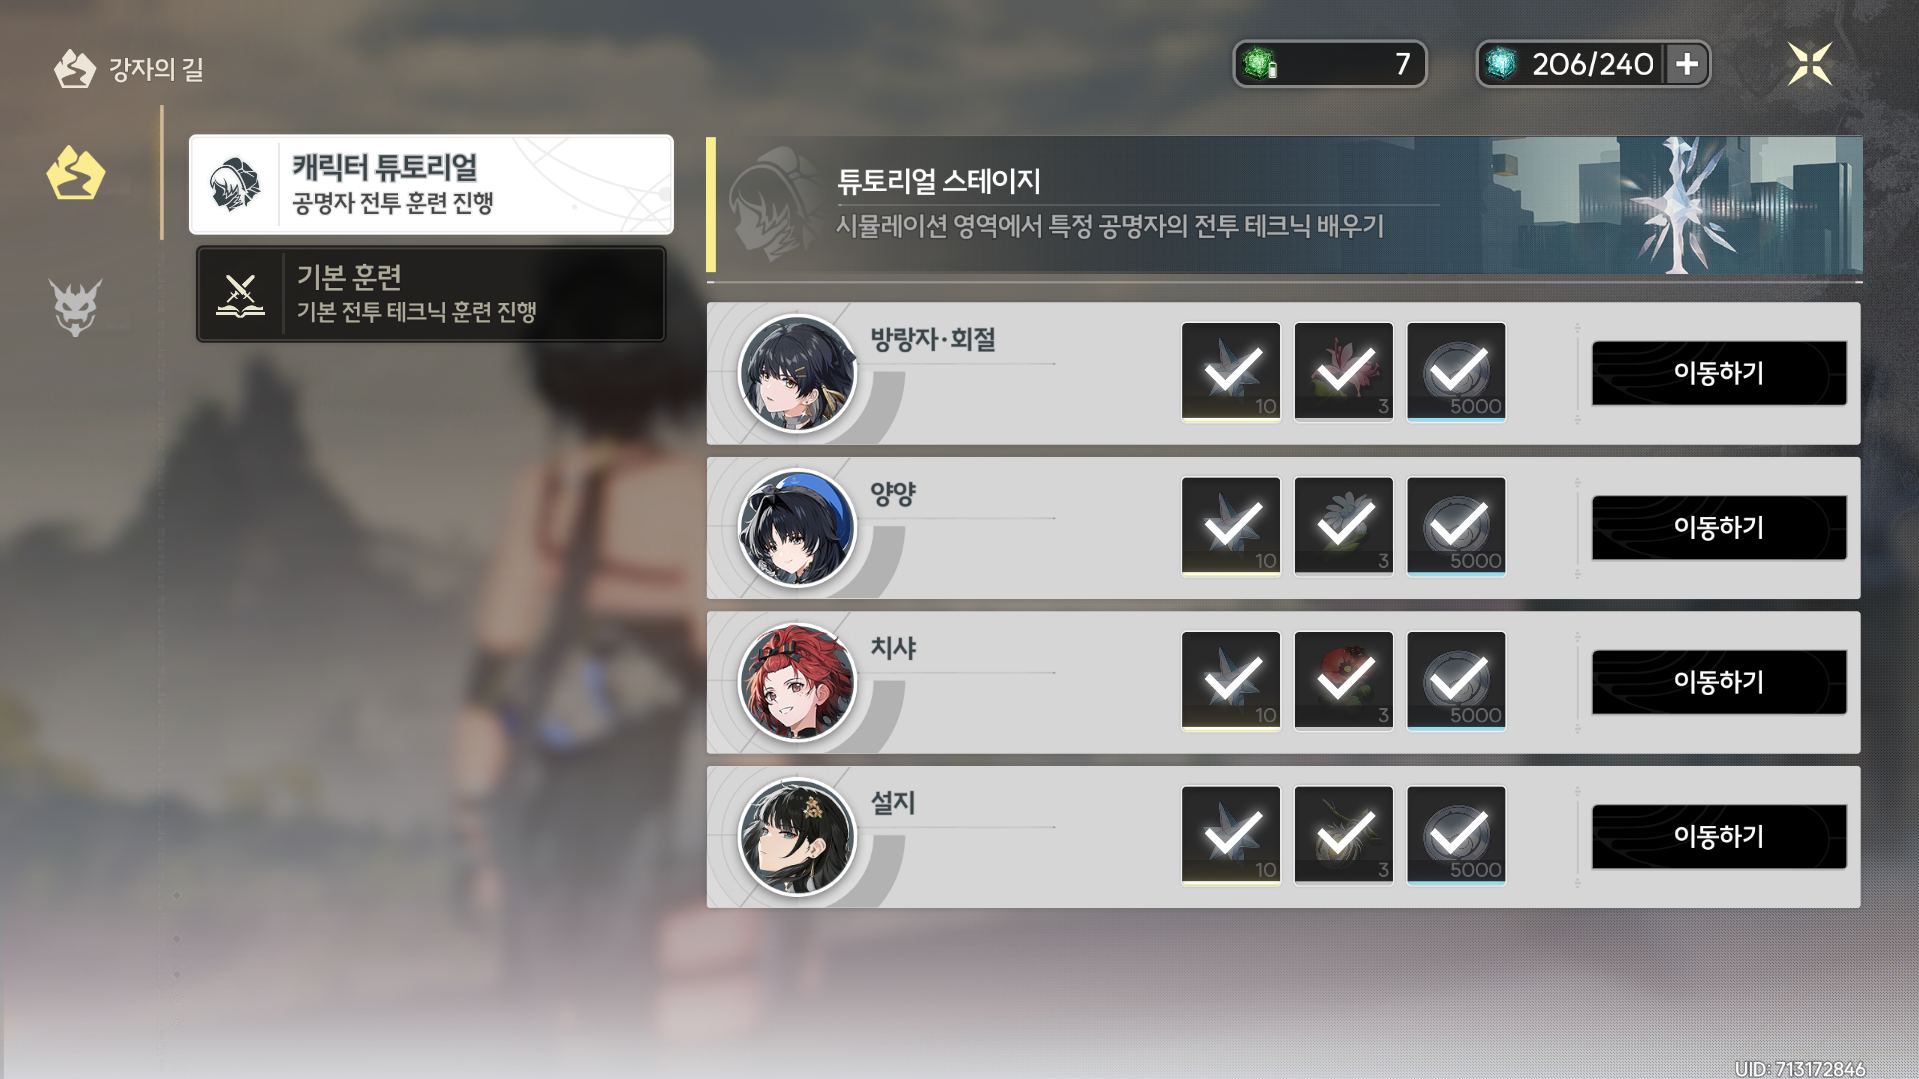Click 치샤's checked 5000 coin reward
Viewport: 1919px width, 1079px height.
(1456, 680)
